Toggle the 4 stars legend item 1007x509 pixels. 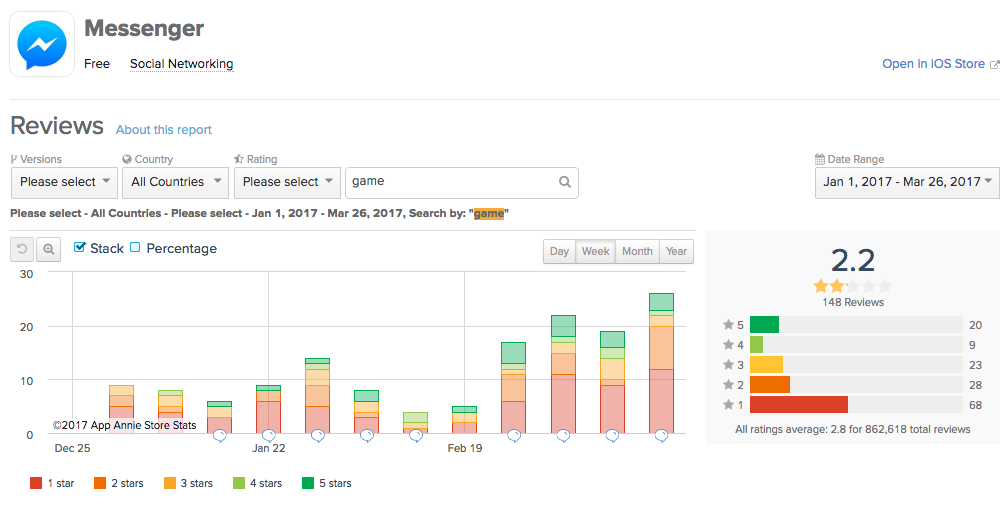(x=258, y=483)
